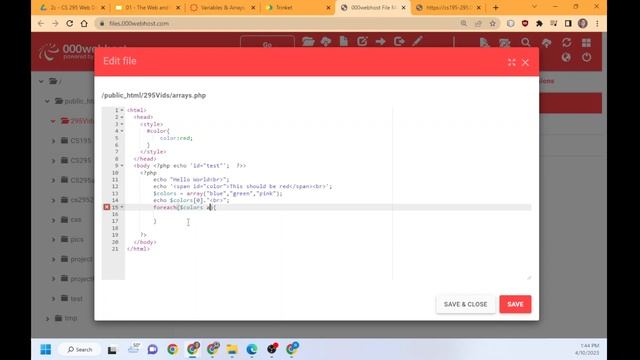Collapse the code fold on line 9

(122, 166)
